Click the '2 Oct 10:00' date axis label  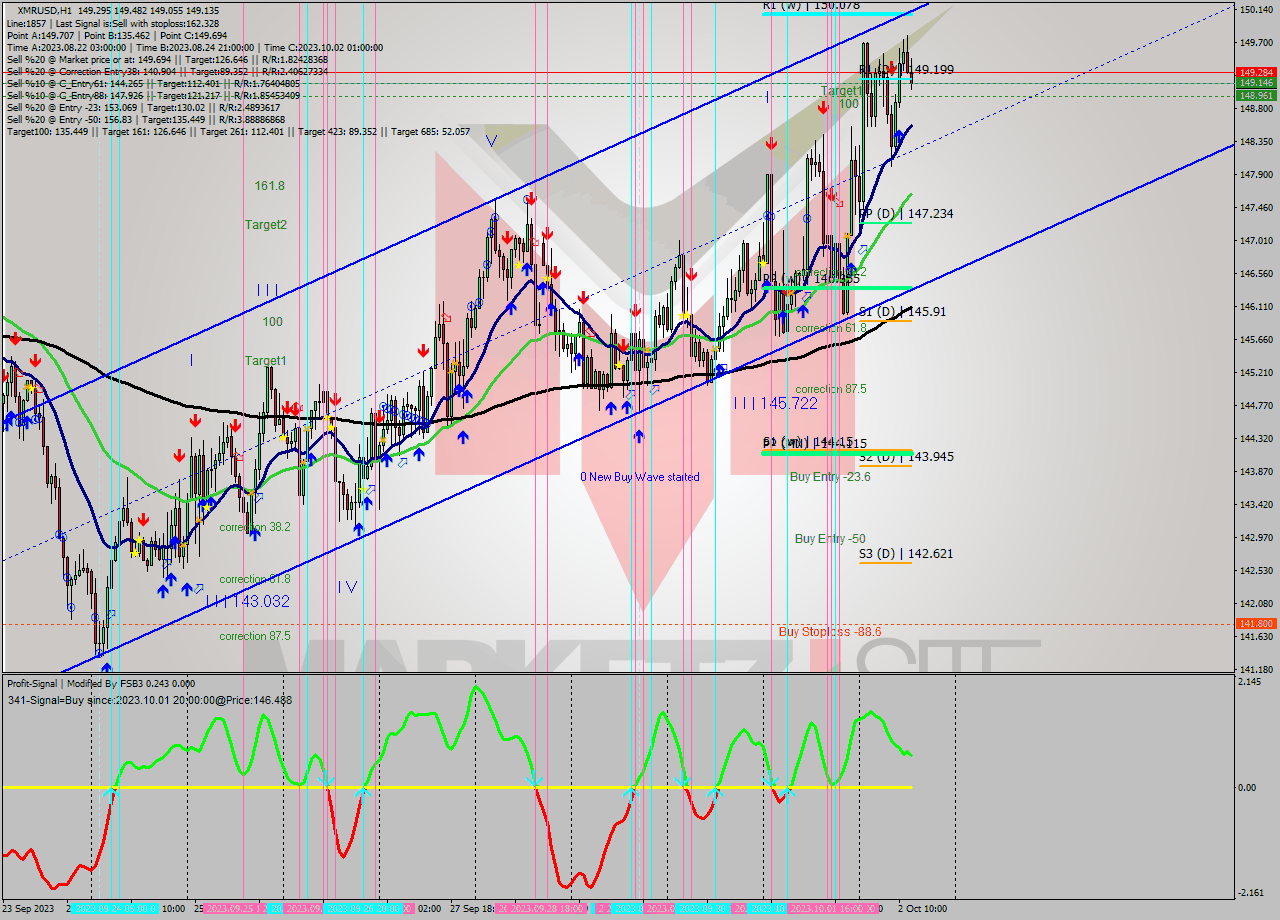point(920,909)
